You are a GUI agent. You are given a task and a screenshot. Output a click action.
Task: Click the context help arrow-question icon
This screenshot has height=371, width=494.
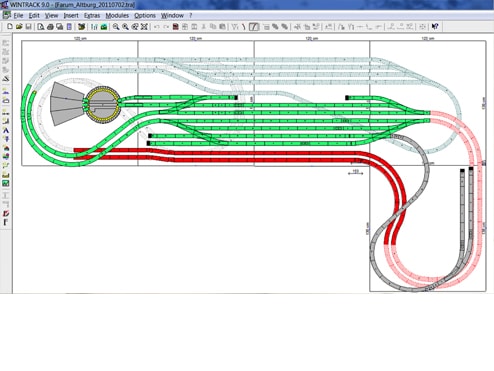coord(435,27)
